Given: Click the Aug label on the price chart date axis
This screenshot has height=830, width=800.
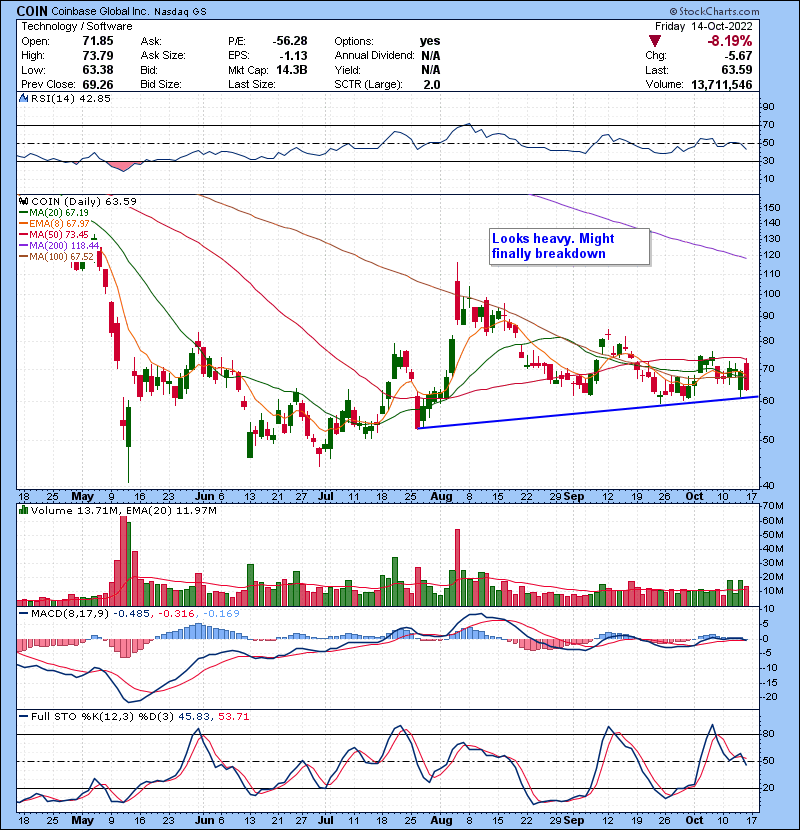Looking at the screenshot, I should point(441,497).
